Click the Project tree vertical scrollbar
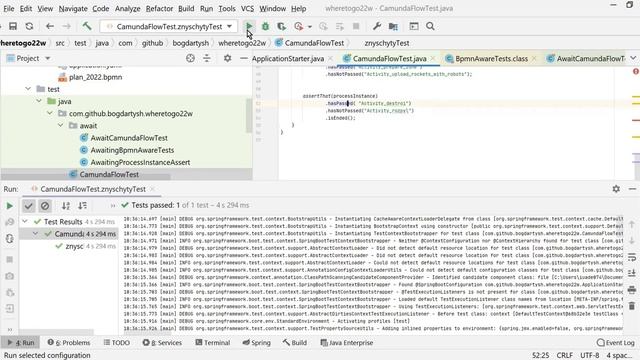 click(249, 116)
